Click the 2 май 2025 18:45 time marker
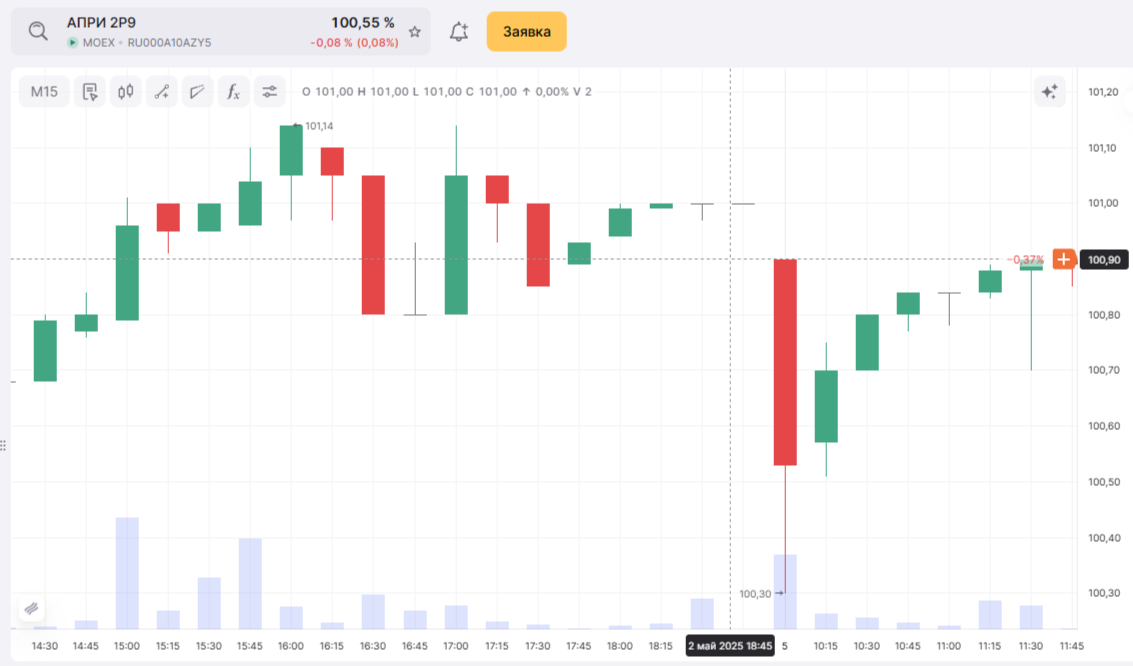Screen dimensions: 1133x666 click(x=730, y=646)
